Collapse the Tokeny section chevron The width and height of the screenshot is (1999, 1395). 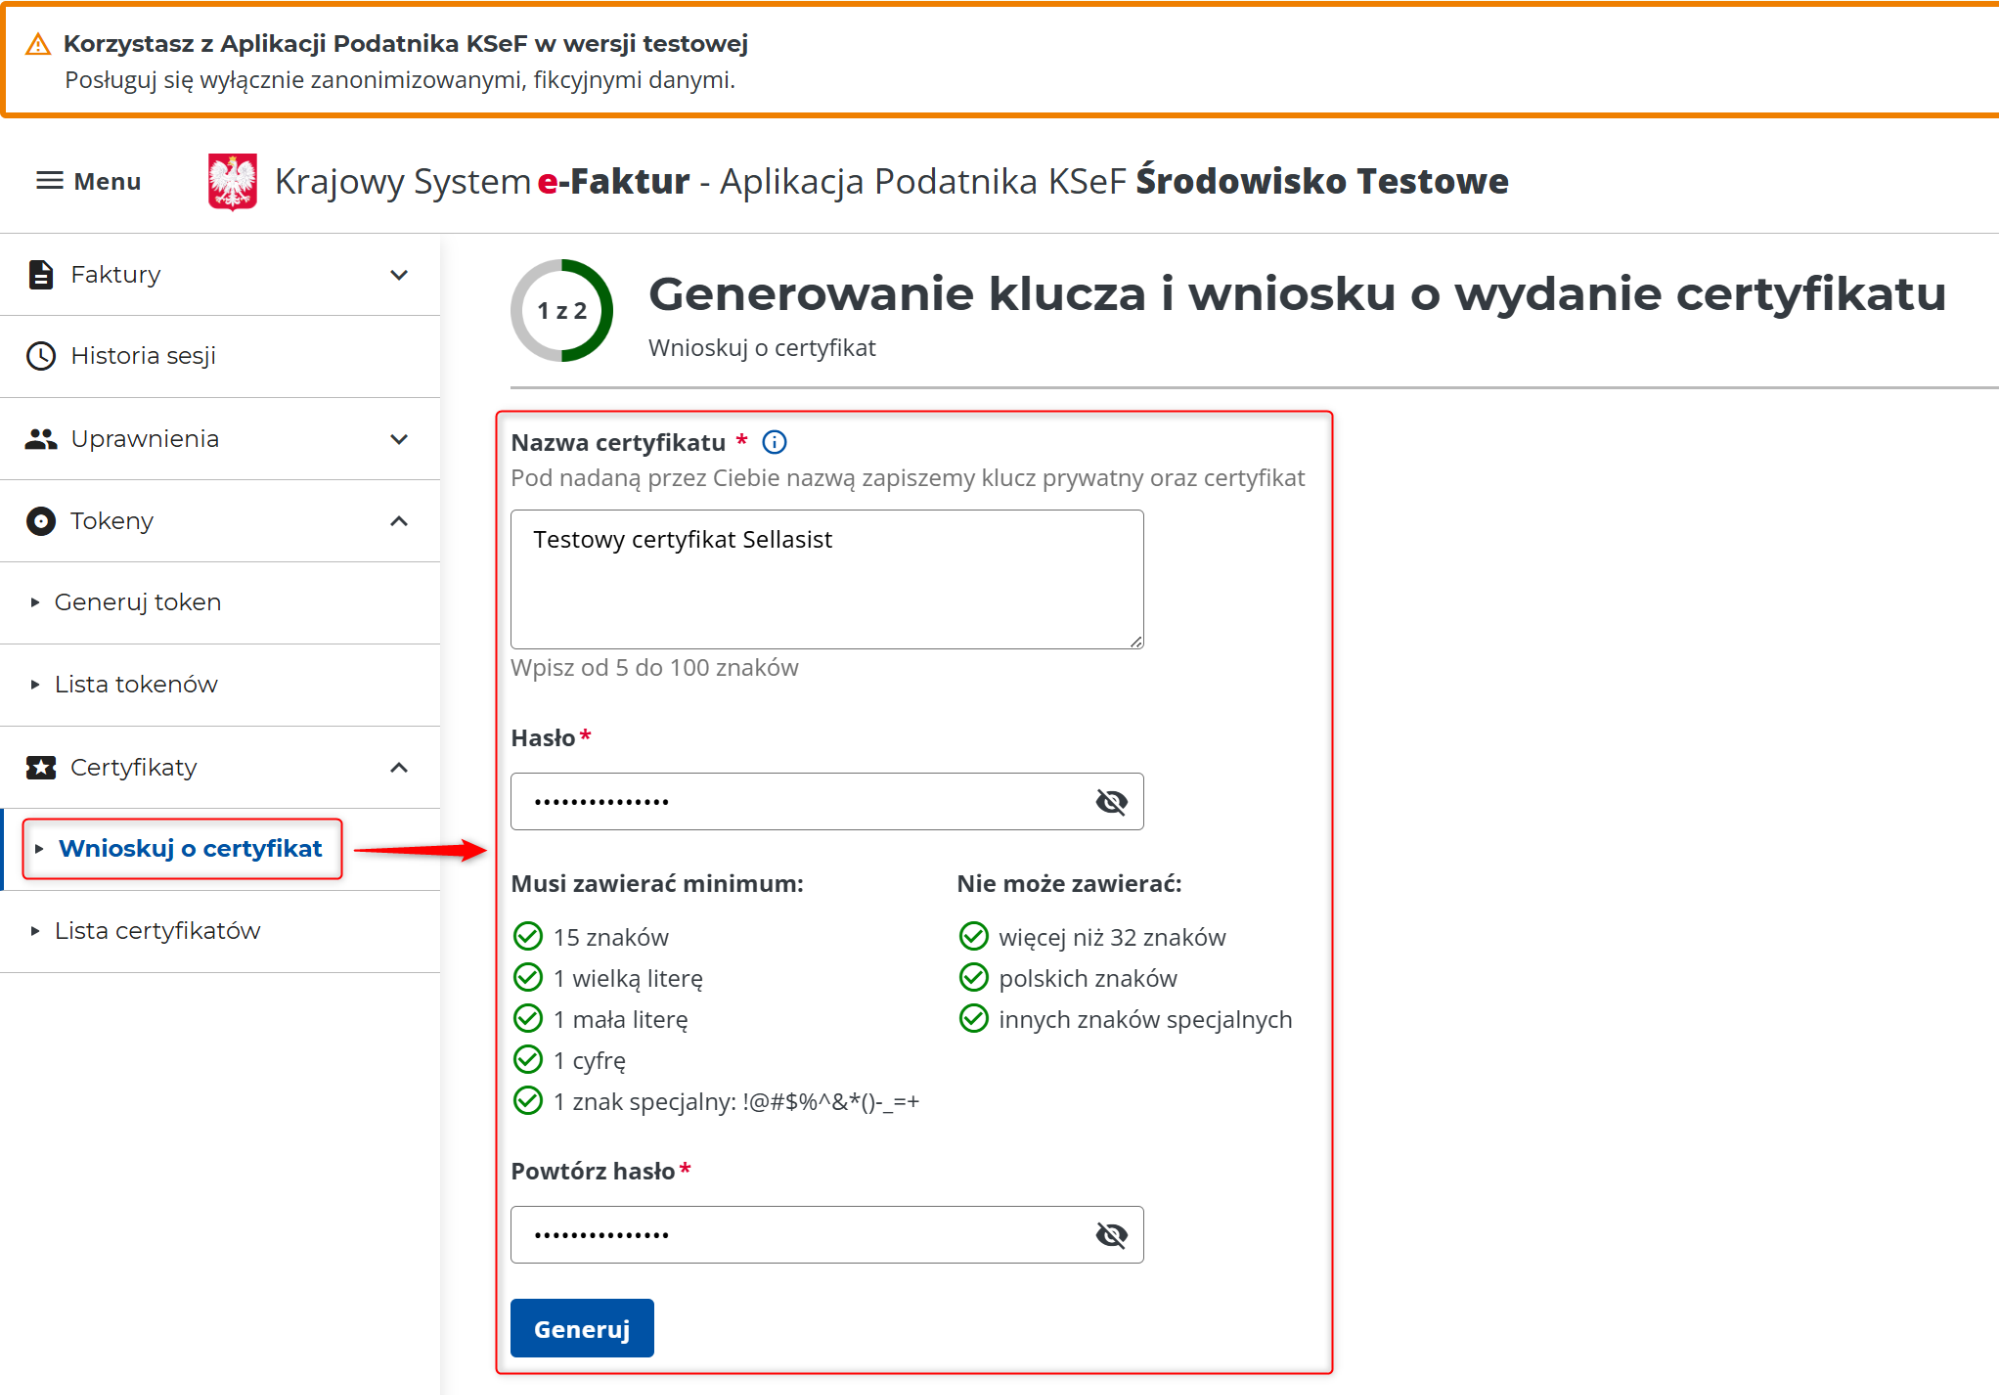399,521
